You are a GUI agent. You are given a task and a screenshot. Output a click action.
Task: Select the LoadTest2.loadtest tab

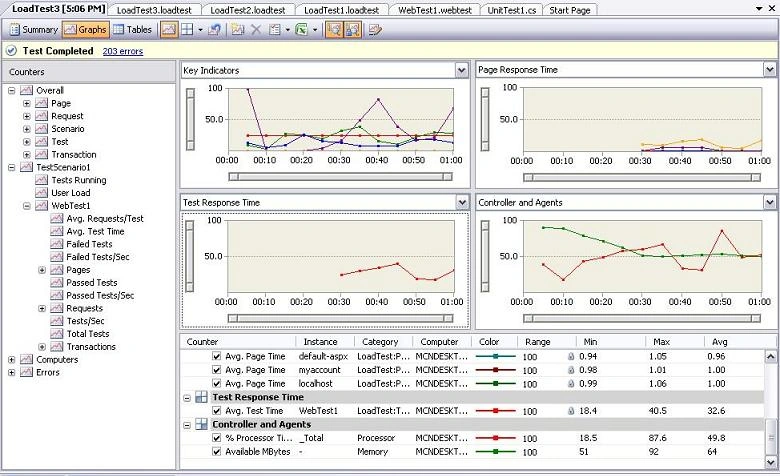(x=248, y=10)
